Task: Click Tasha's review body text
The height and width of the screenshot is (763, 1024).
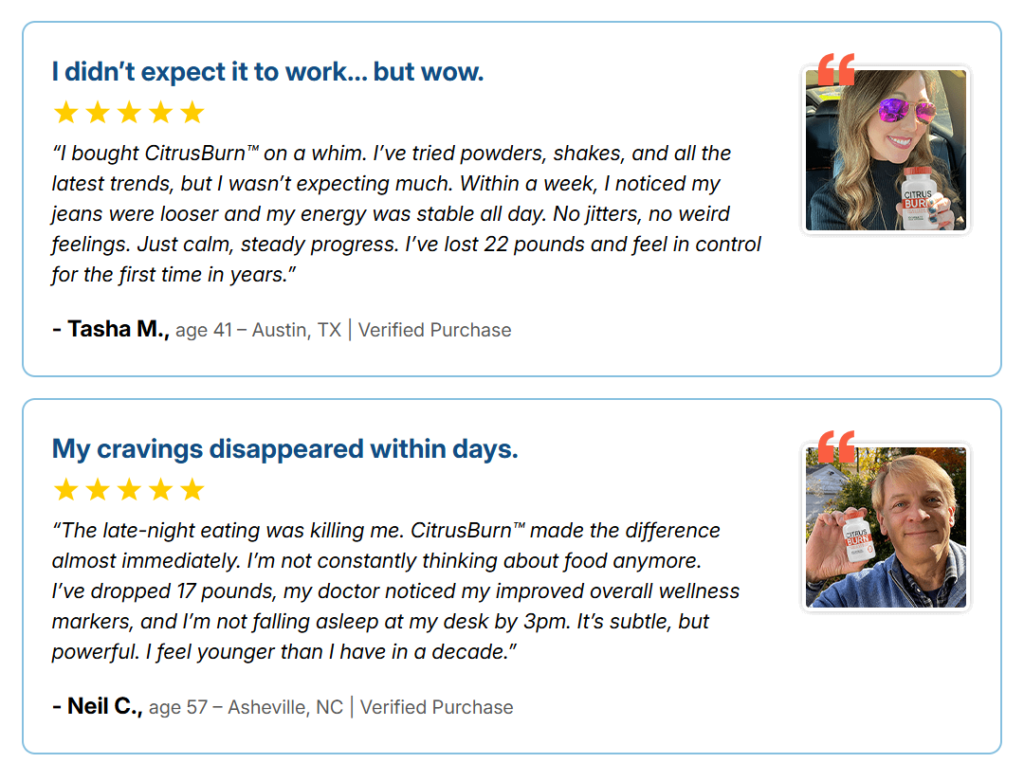Action: point(400,213)
